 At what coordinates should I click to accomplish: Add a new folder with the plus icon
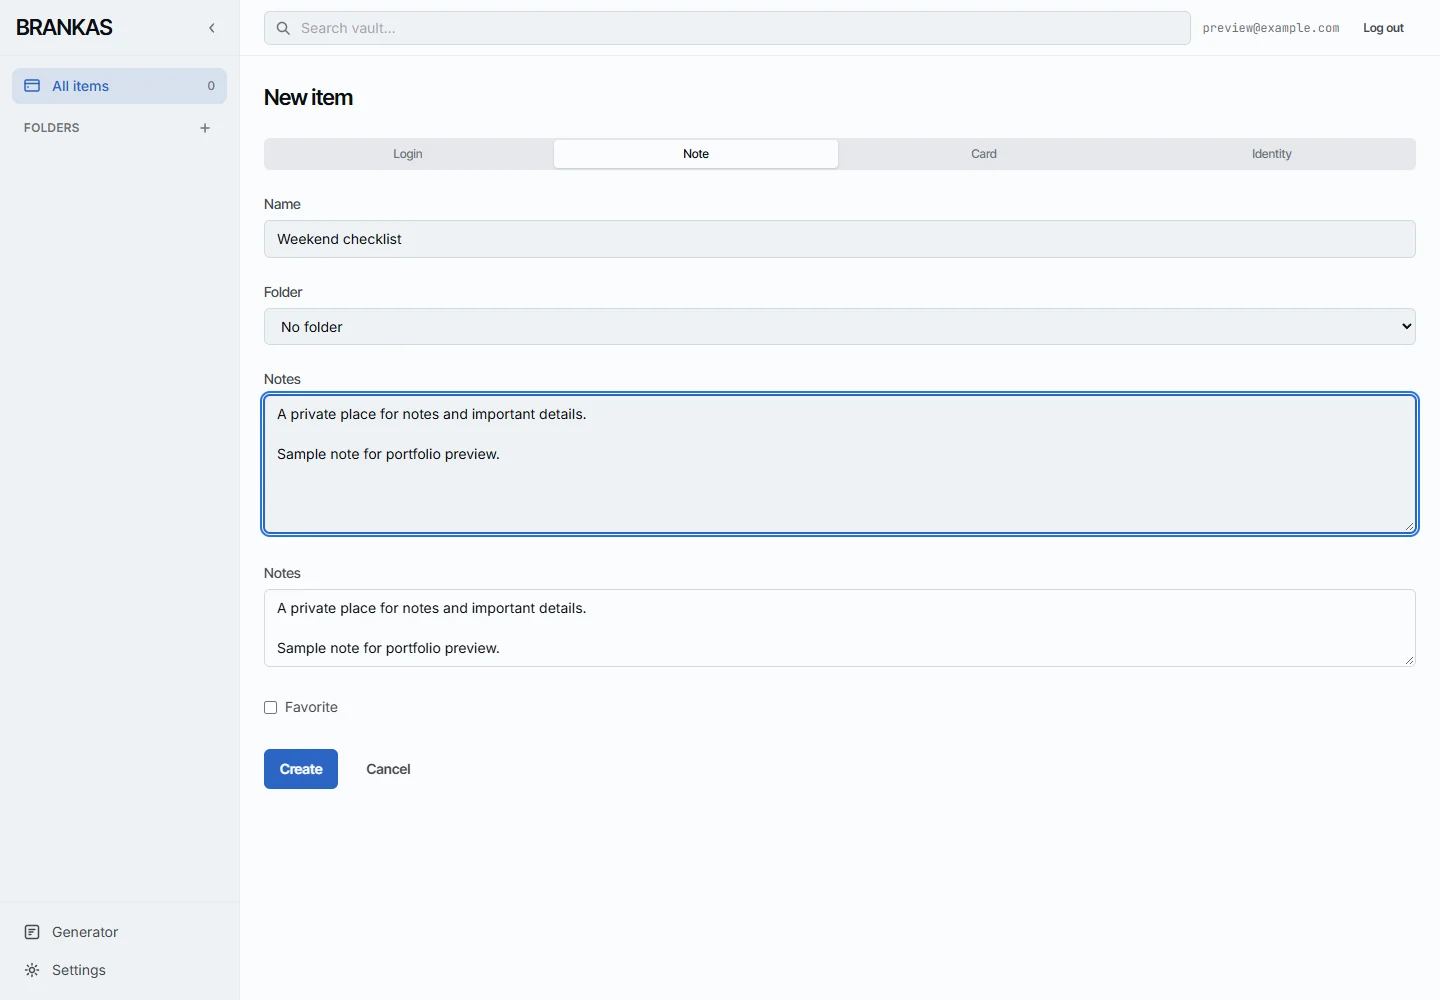(x=205, y=128)
